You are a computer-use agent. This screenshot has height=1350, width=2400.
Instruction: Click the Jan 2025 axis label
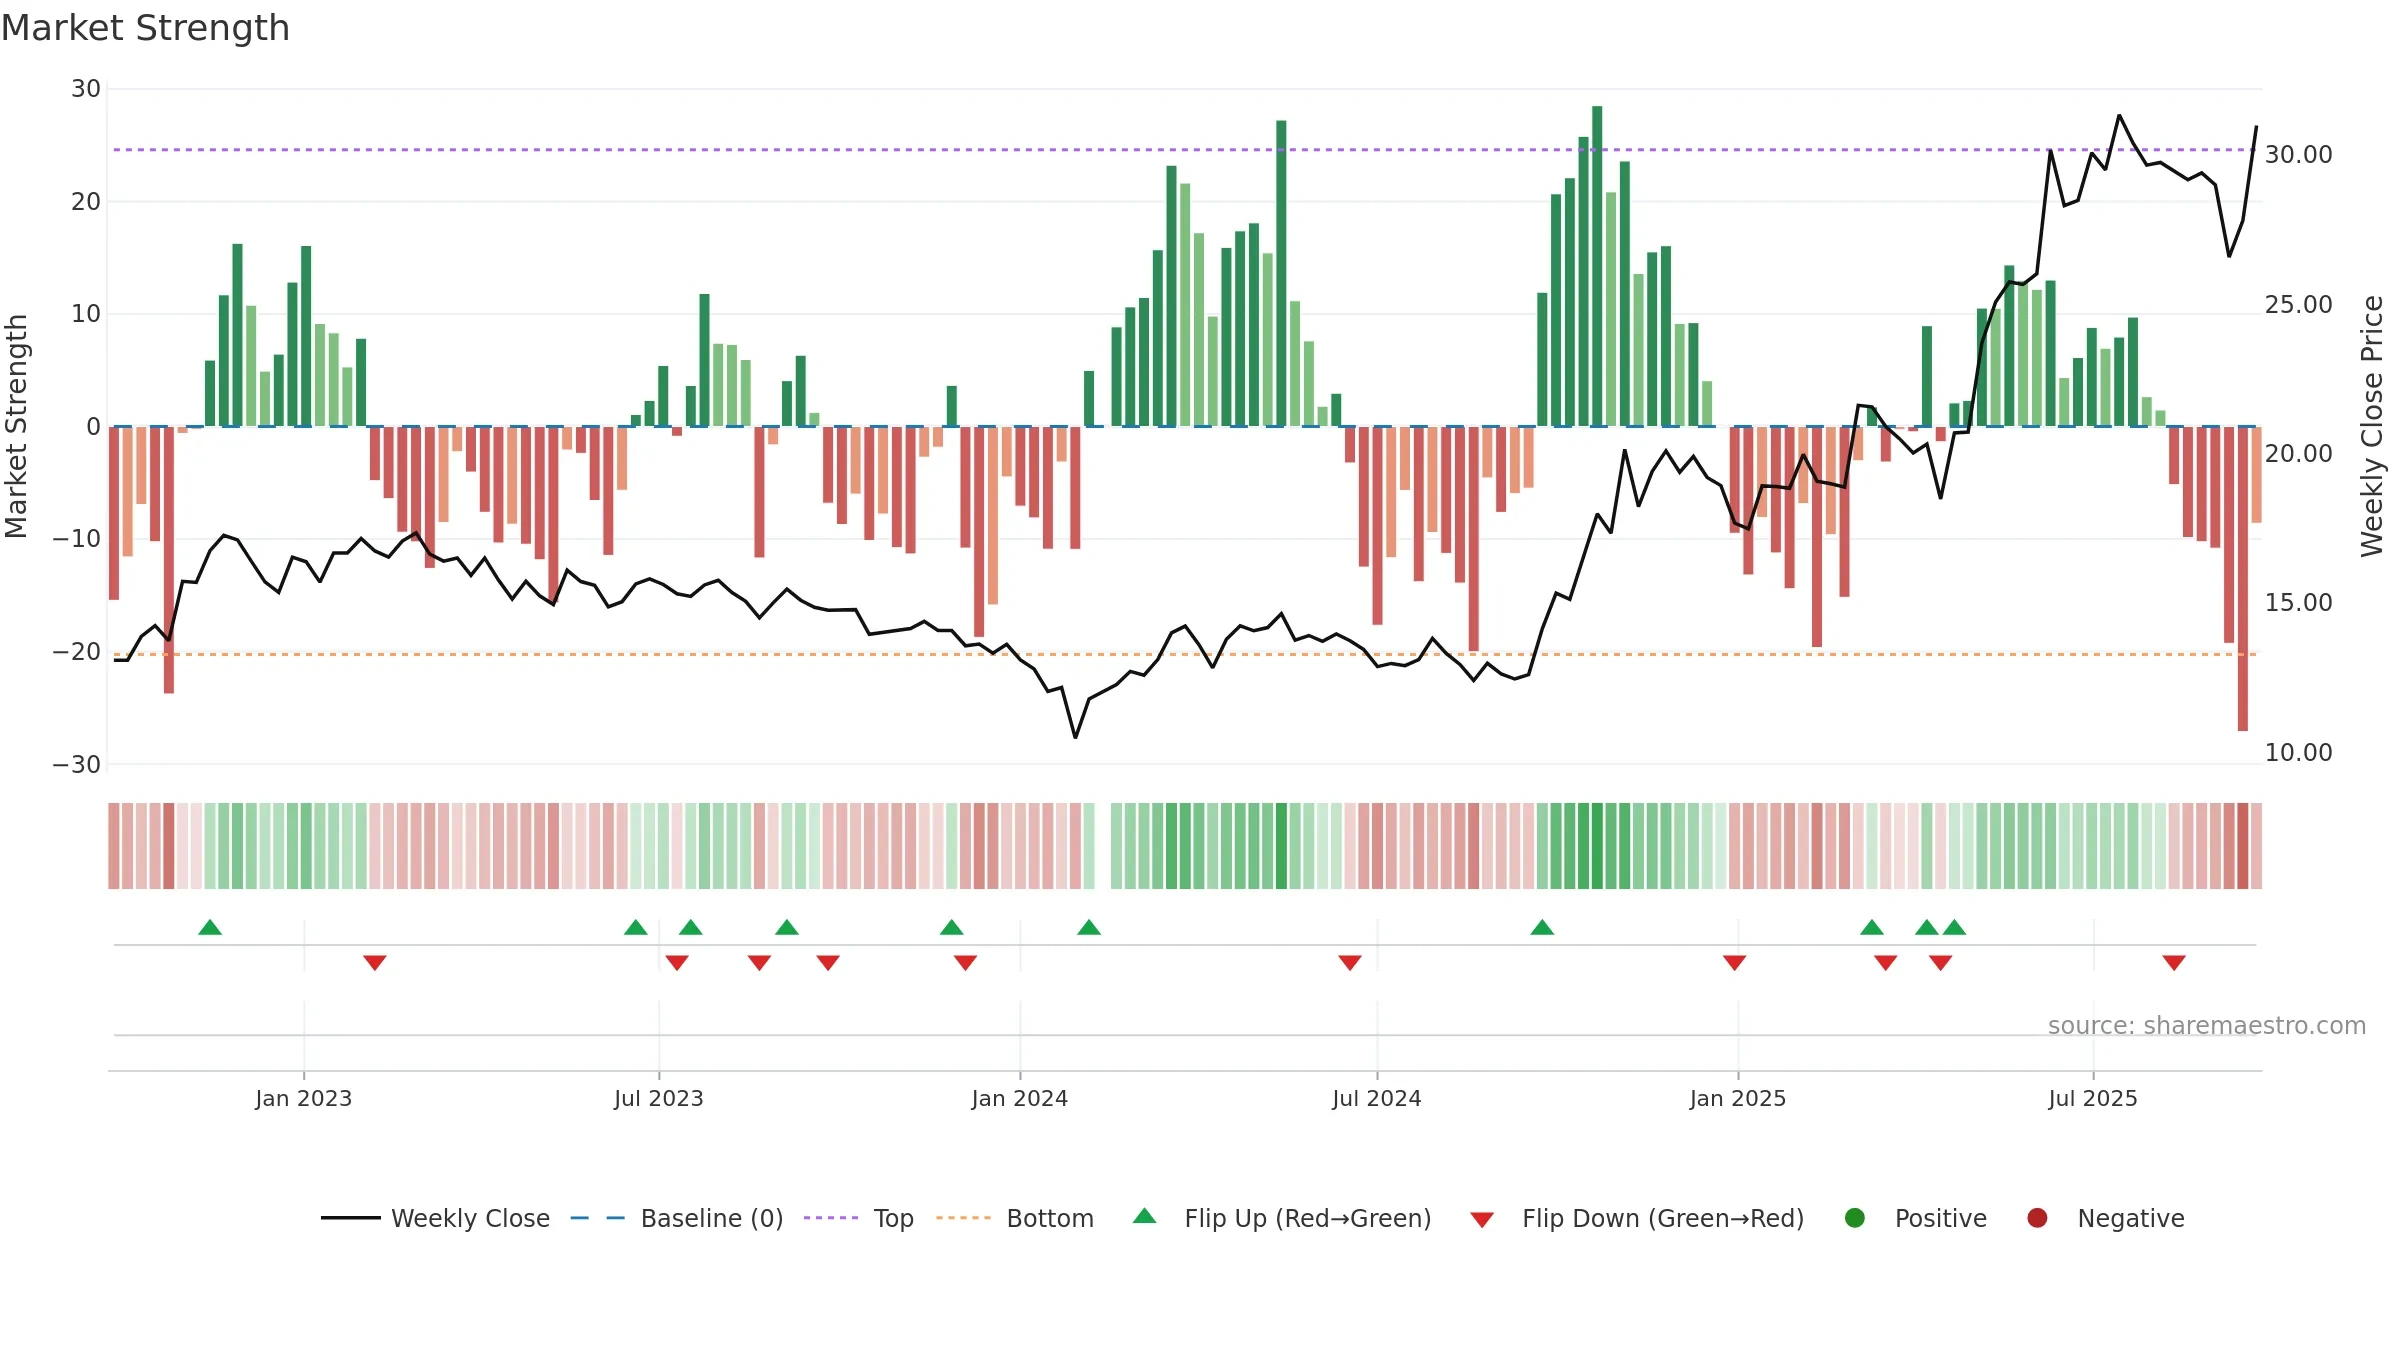click(1738, 1098)
